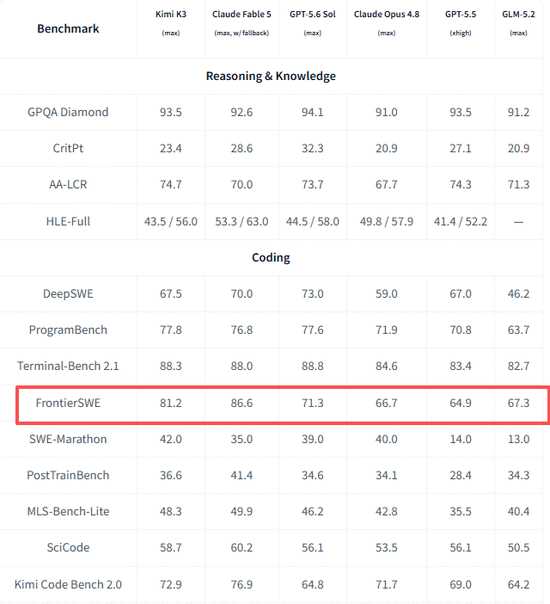Click the GLM-5.2 column header

click(518, 14)
